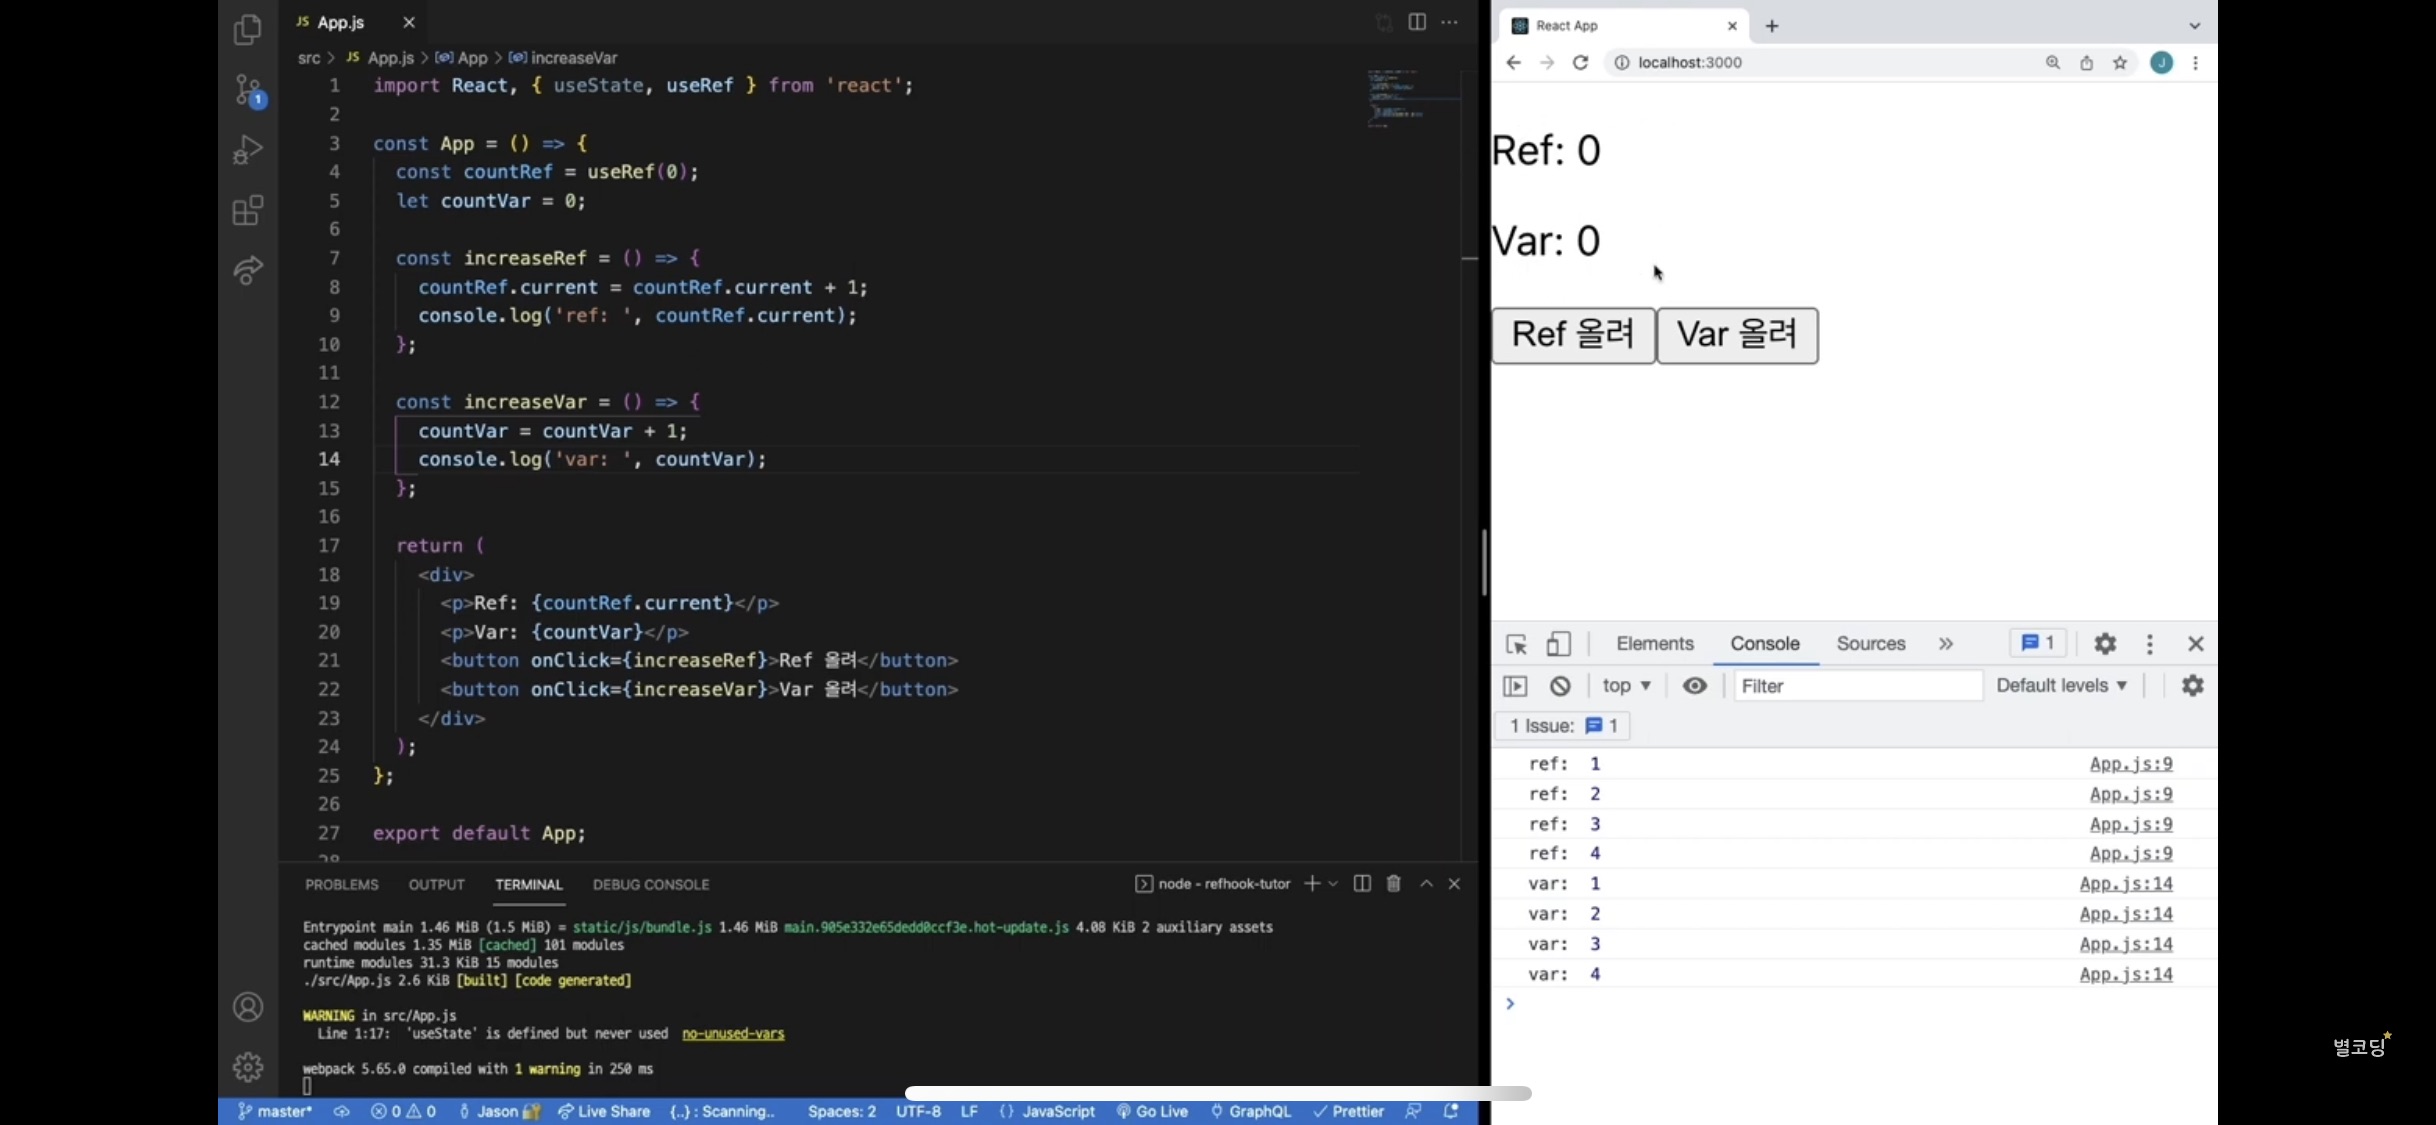This screenshot has height=1125, width=2436.
Task: Toggle live expression eye icon
Action: (x=1694, y=686)
